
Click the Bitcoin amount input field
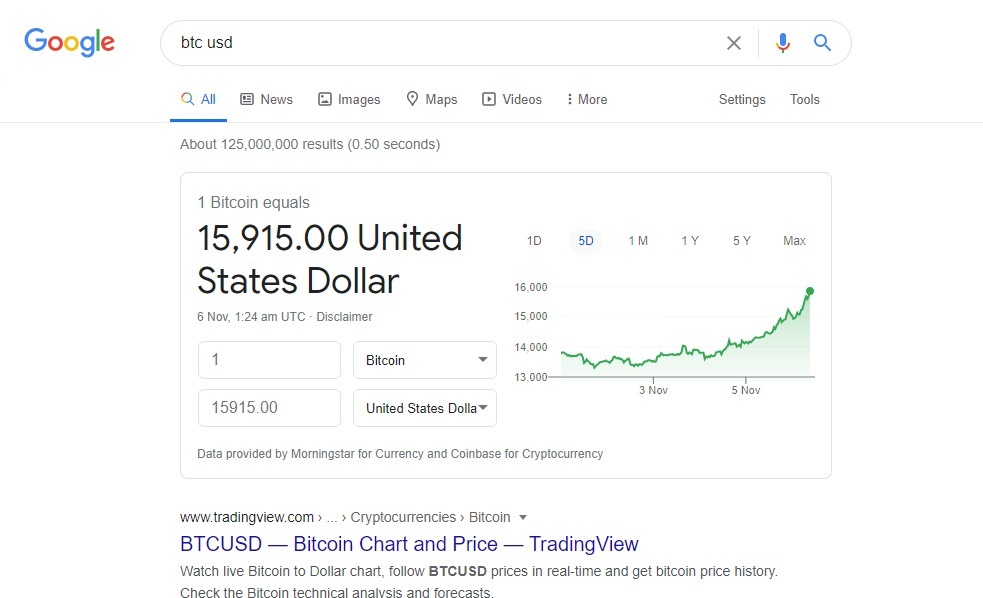(270, 360)
